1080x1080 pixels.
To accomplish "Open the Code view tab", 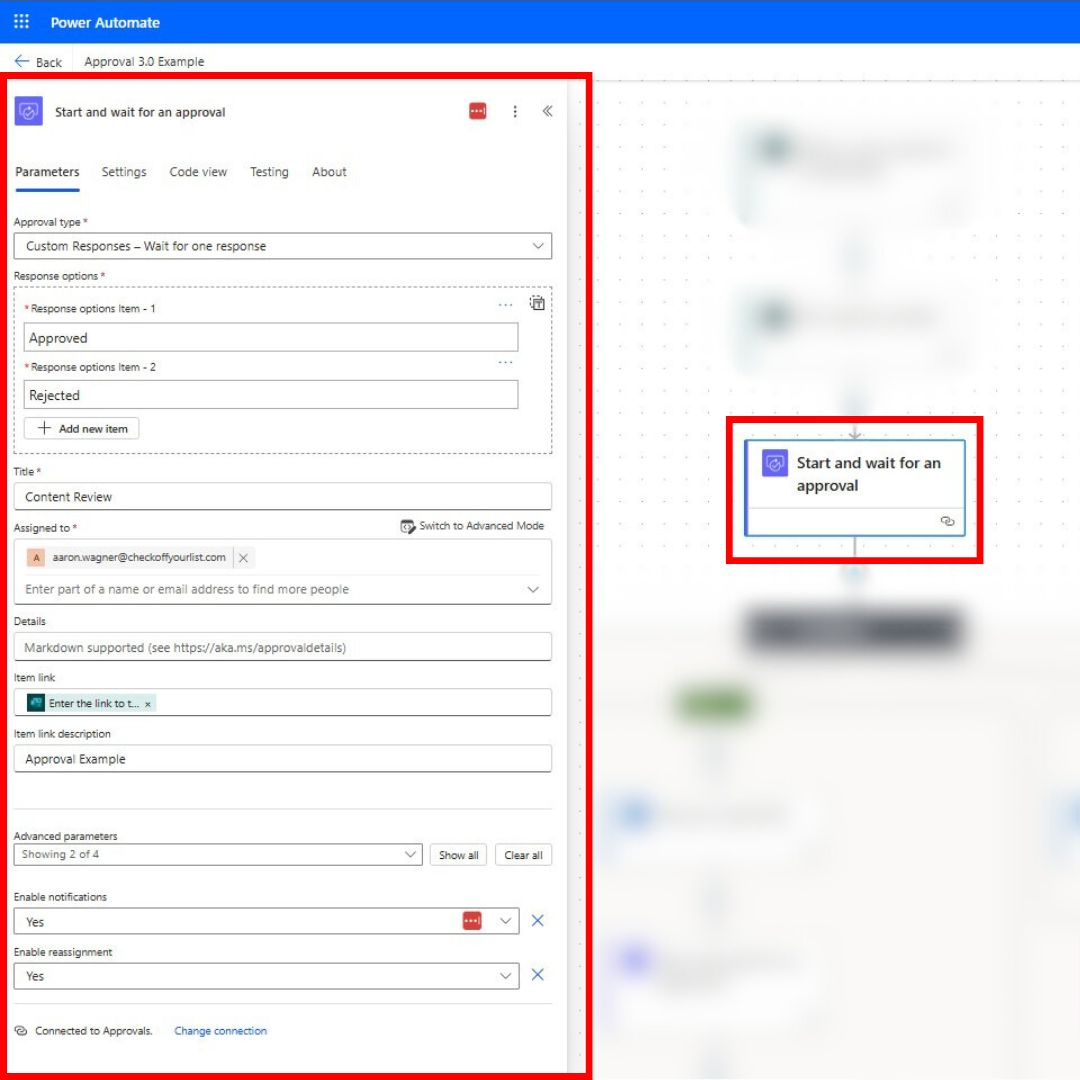I will (x=198, y=172).
